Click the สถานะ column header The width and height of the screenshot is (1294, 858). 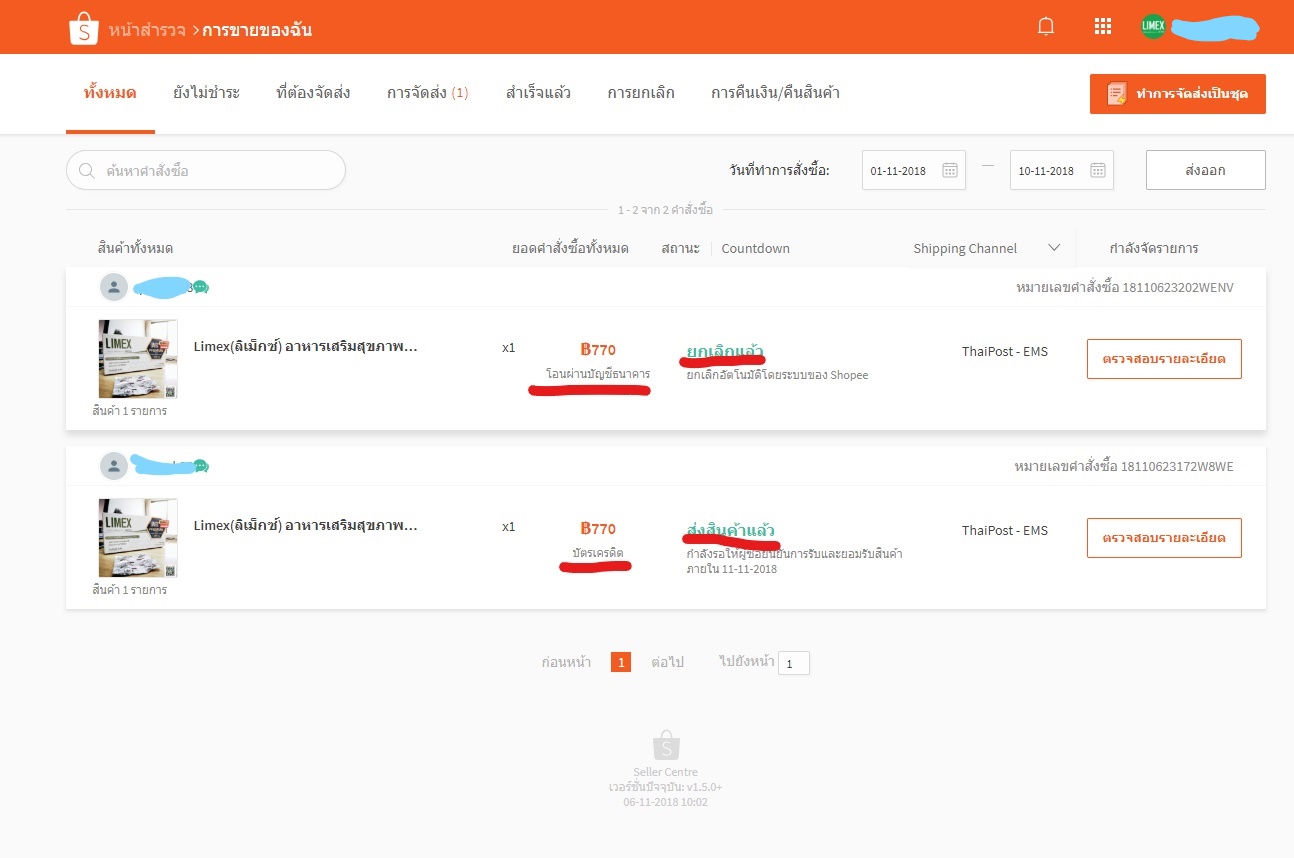click(680, 248)
